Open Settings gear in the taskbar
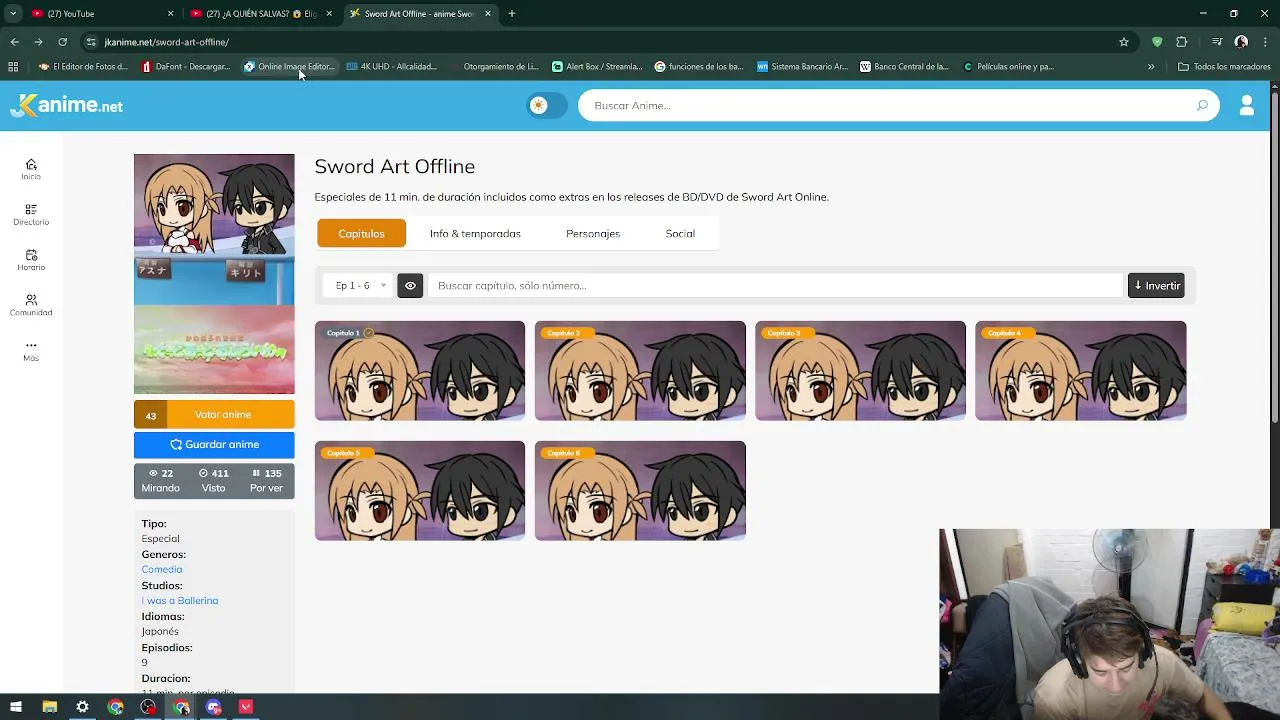This screenshot has width=1280, height=720. pos(82,707)
